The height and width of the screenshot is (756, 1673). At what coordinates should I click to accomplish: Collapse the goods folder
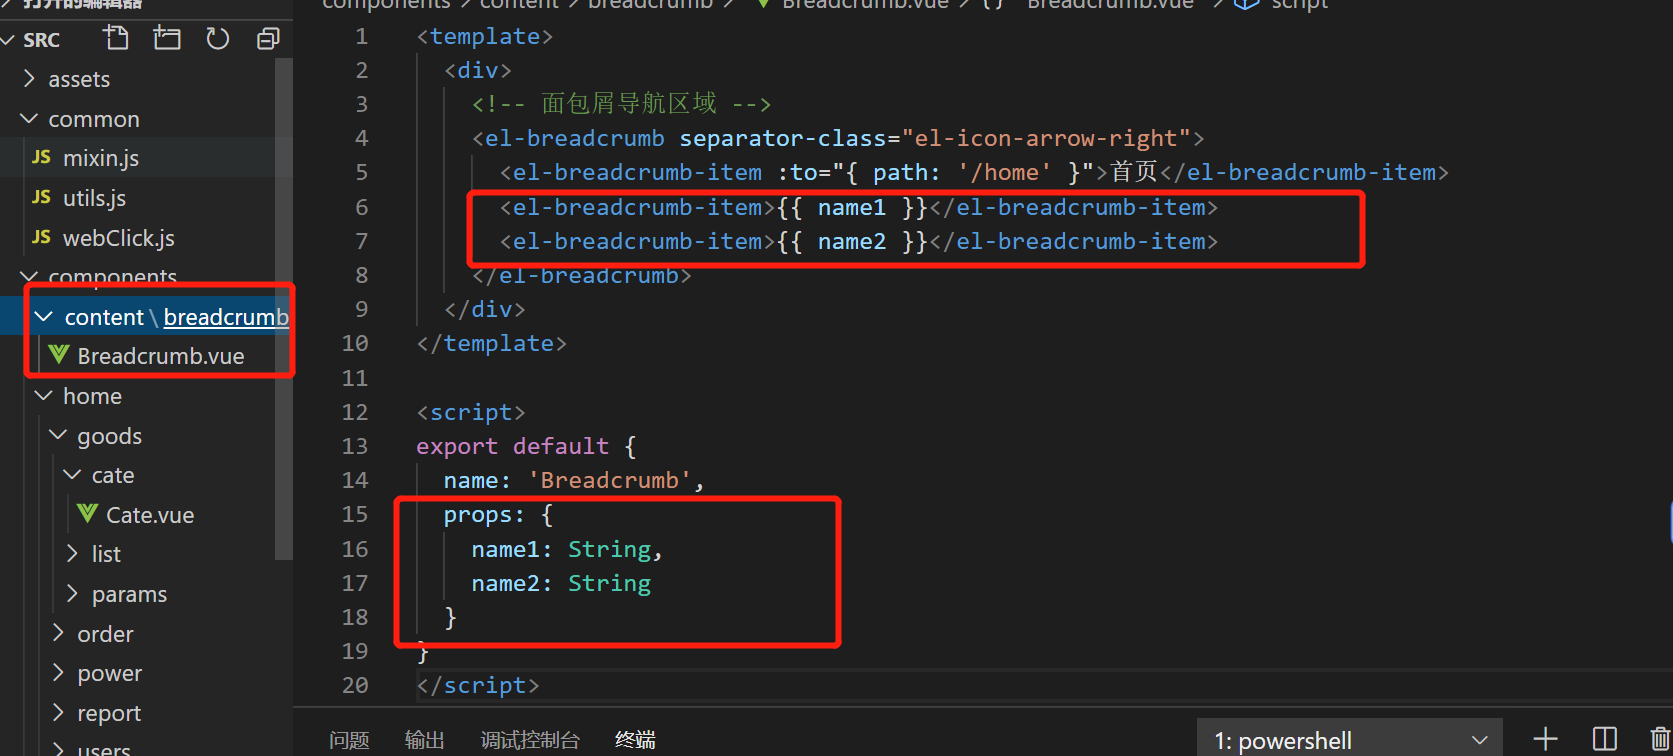coord(58,436)
